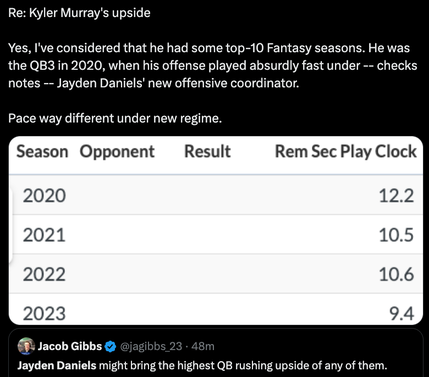The height and width of the screenshot is (377, 429).
Task: Click the Rem Sec Play Clock header
Action: [x=346, y=152]
